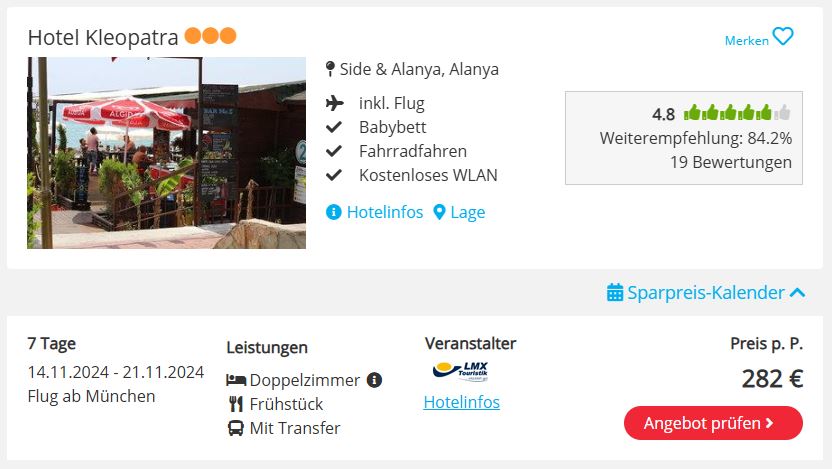Click the LMX Touristik logo
Screen dimensions: 832x469
click(461, 371)
